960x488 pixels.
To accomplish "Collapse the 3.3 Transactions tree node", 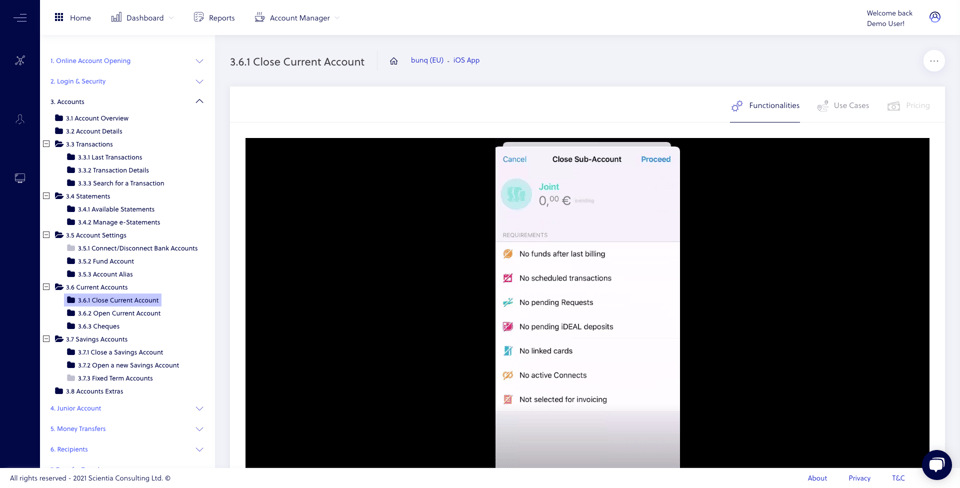I will (x=46, y=145).
